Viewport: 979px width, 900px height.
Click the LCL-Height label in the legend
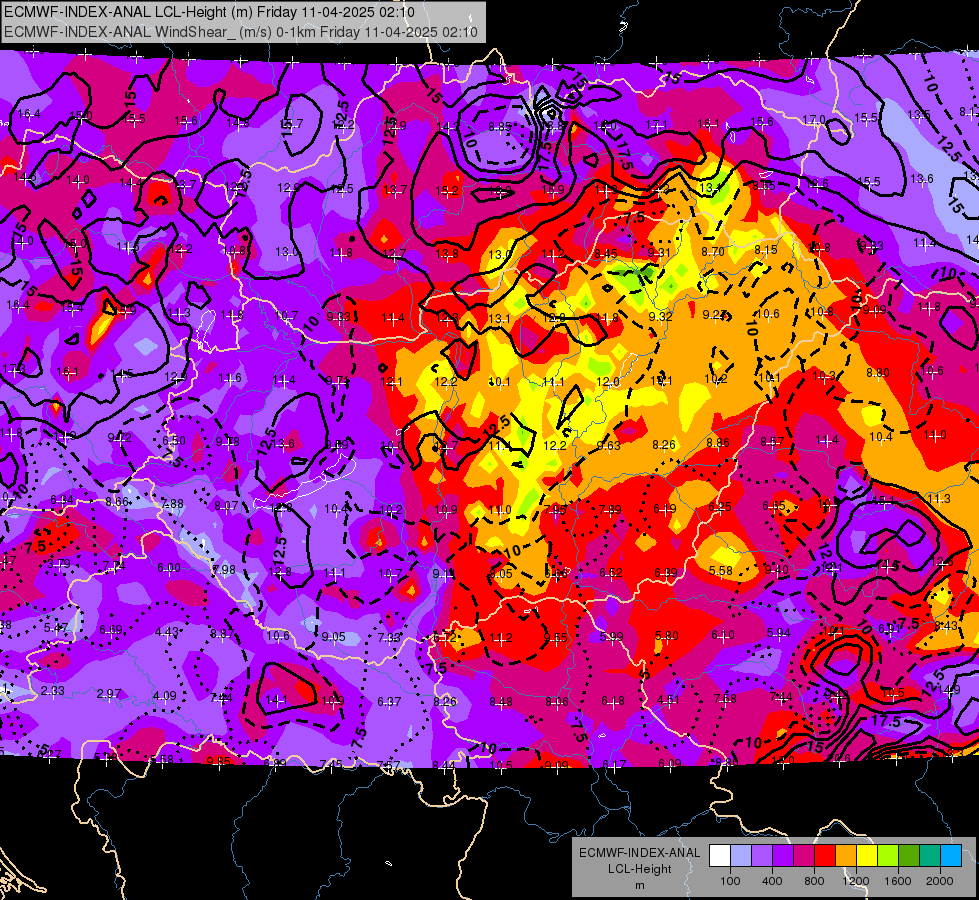coord(639,869)
